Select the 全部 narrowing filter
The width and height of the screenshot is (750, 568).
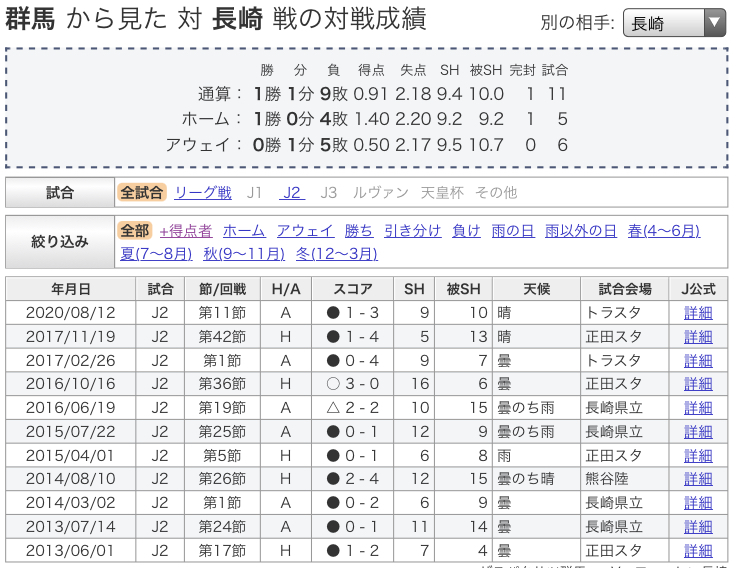[135, 230]
